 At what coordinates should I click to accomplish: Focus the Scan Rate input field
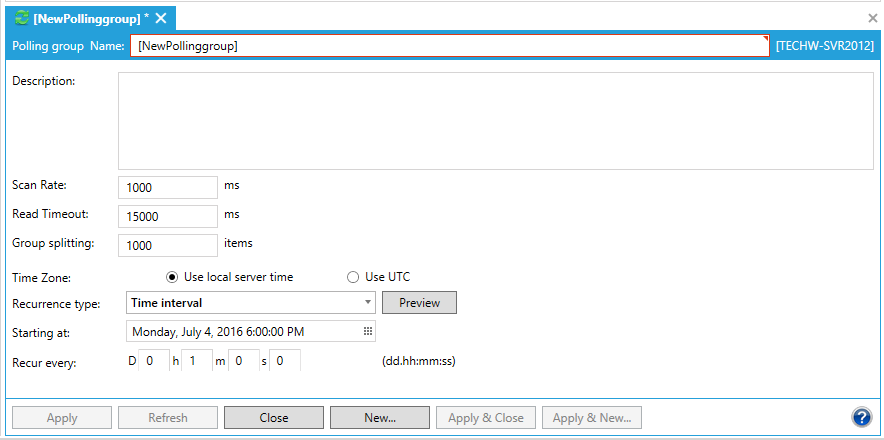pos(167,187)
